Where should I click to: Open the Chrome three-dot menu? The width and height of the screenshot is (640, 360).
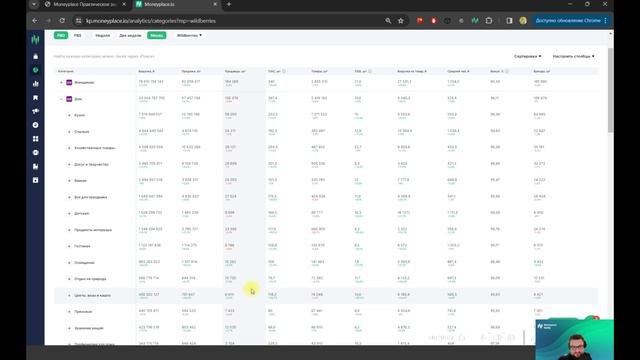(x=605, y=20)
